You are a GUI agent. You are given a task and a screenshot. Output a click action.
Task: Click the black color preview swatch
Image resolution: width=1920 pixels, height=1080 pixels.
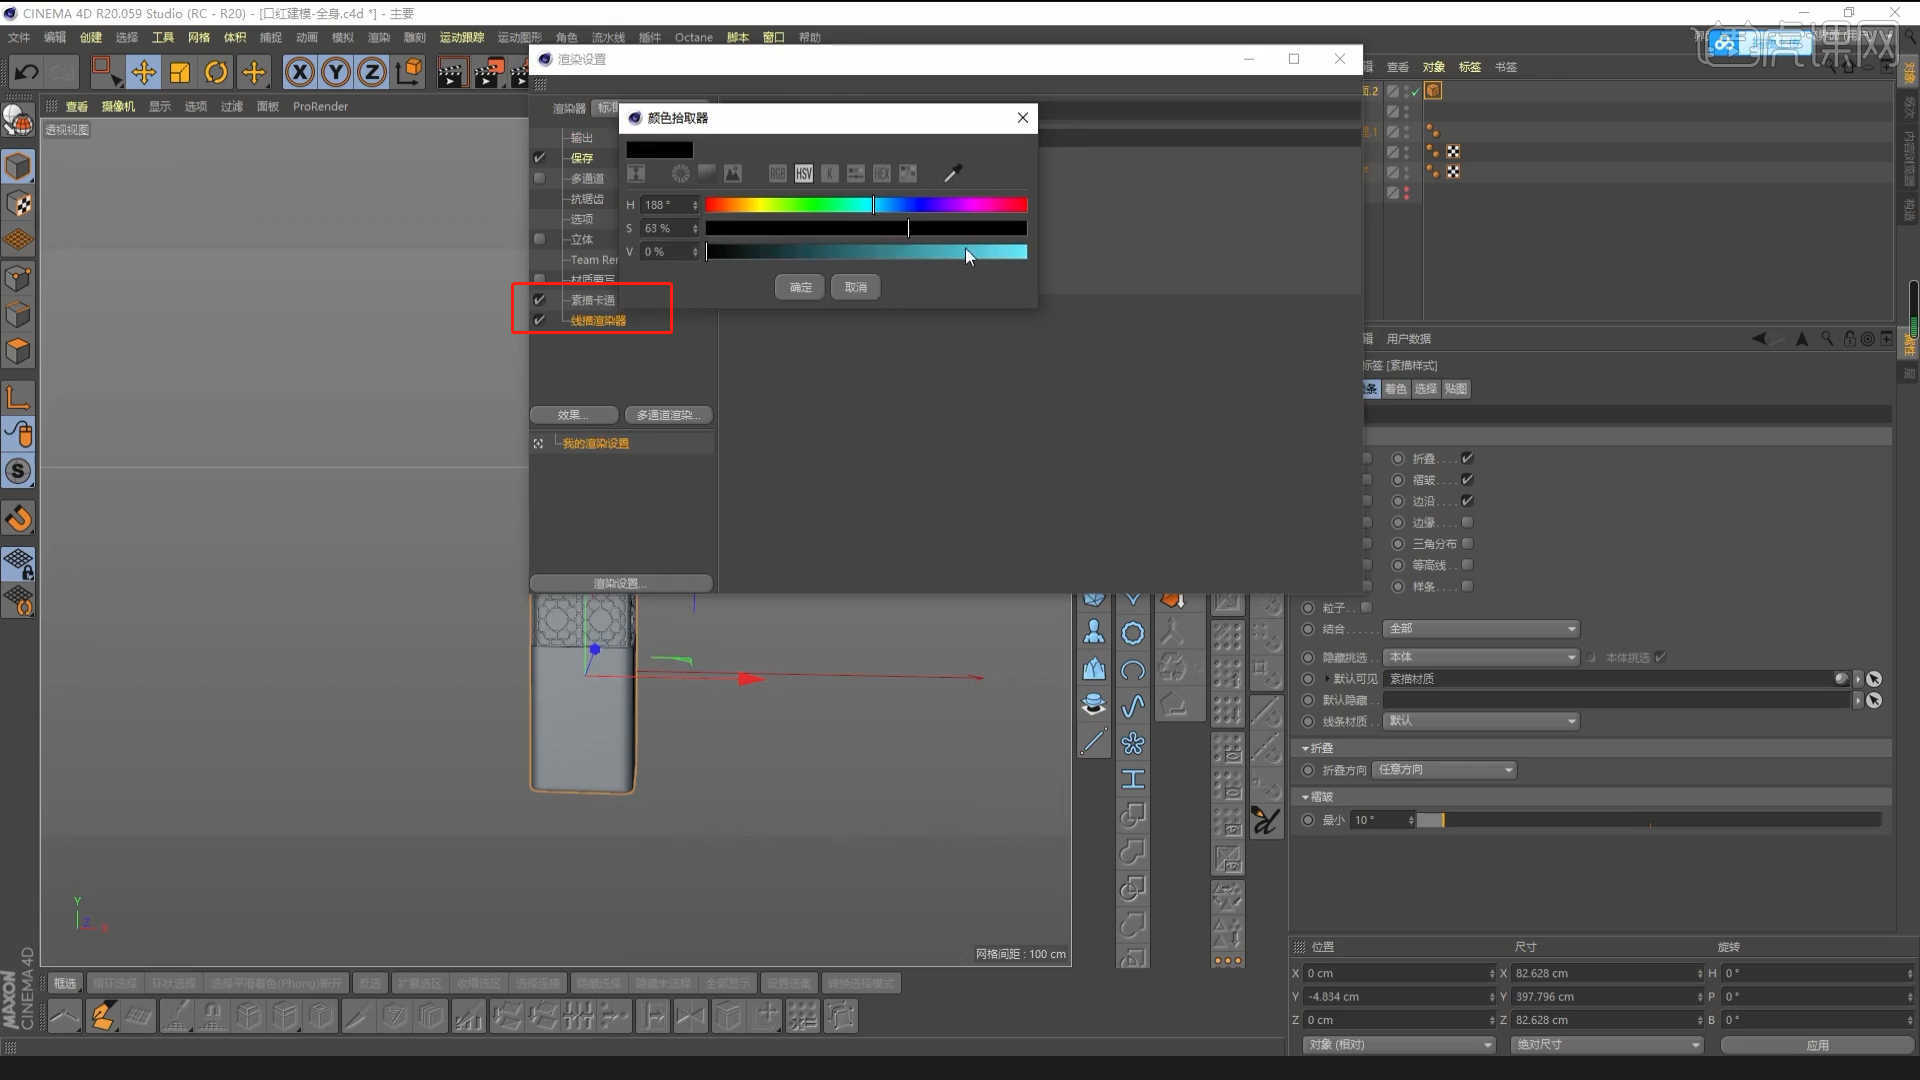coord(659,149)
